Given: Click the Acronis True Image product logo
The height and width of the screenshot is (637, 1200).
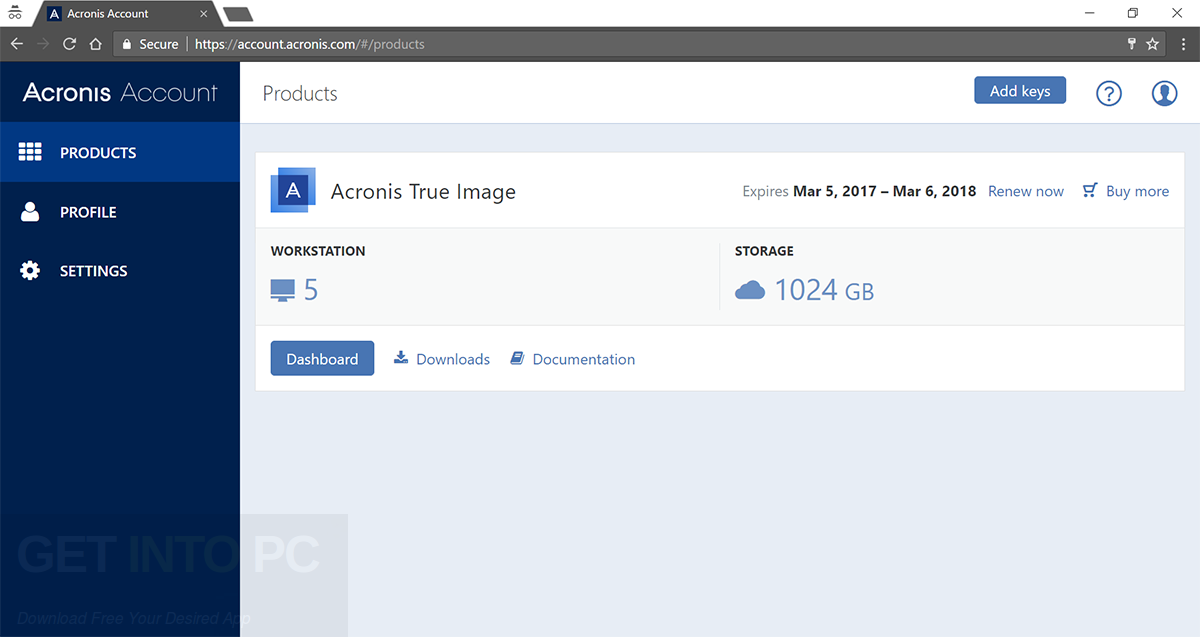Looking at the screenshot, I should click(x=293, y=190).
